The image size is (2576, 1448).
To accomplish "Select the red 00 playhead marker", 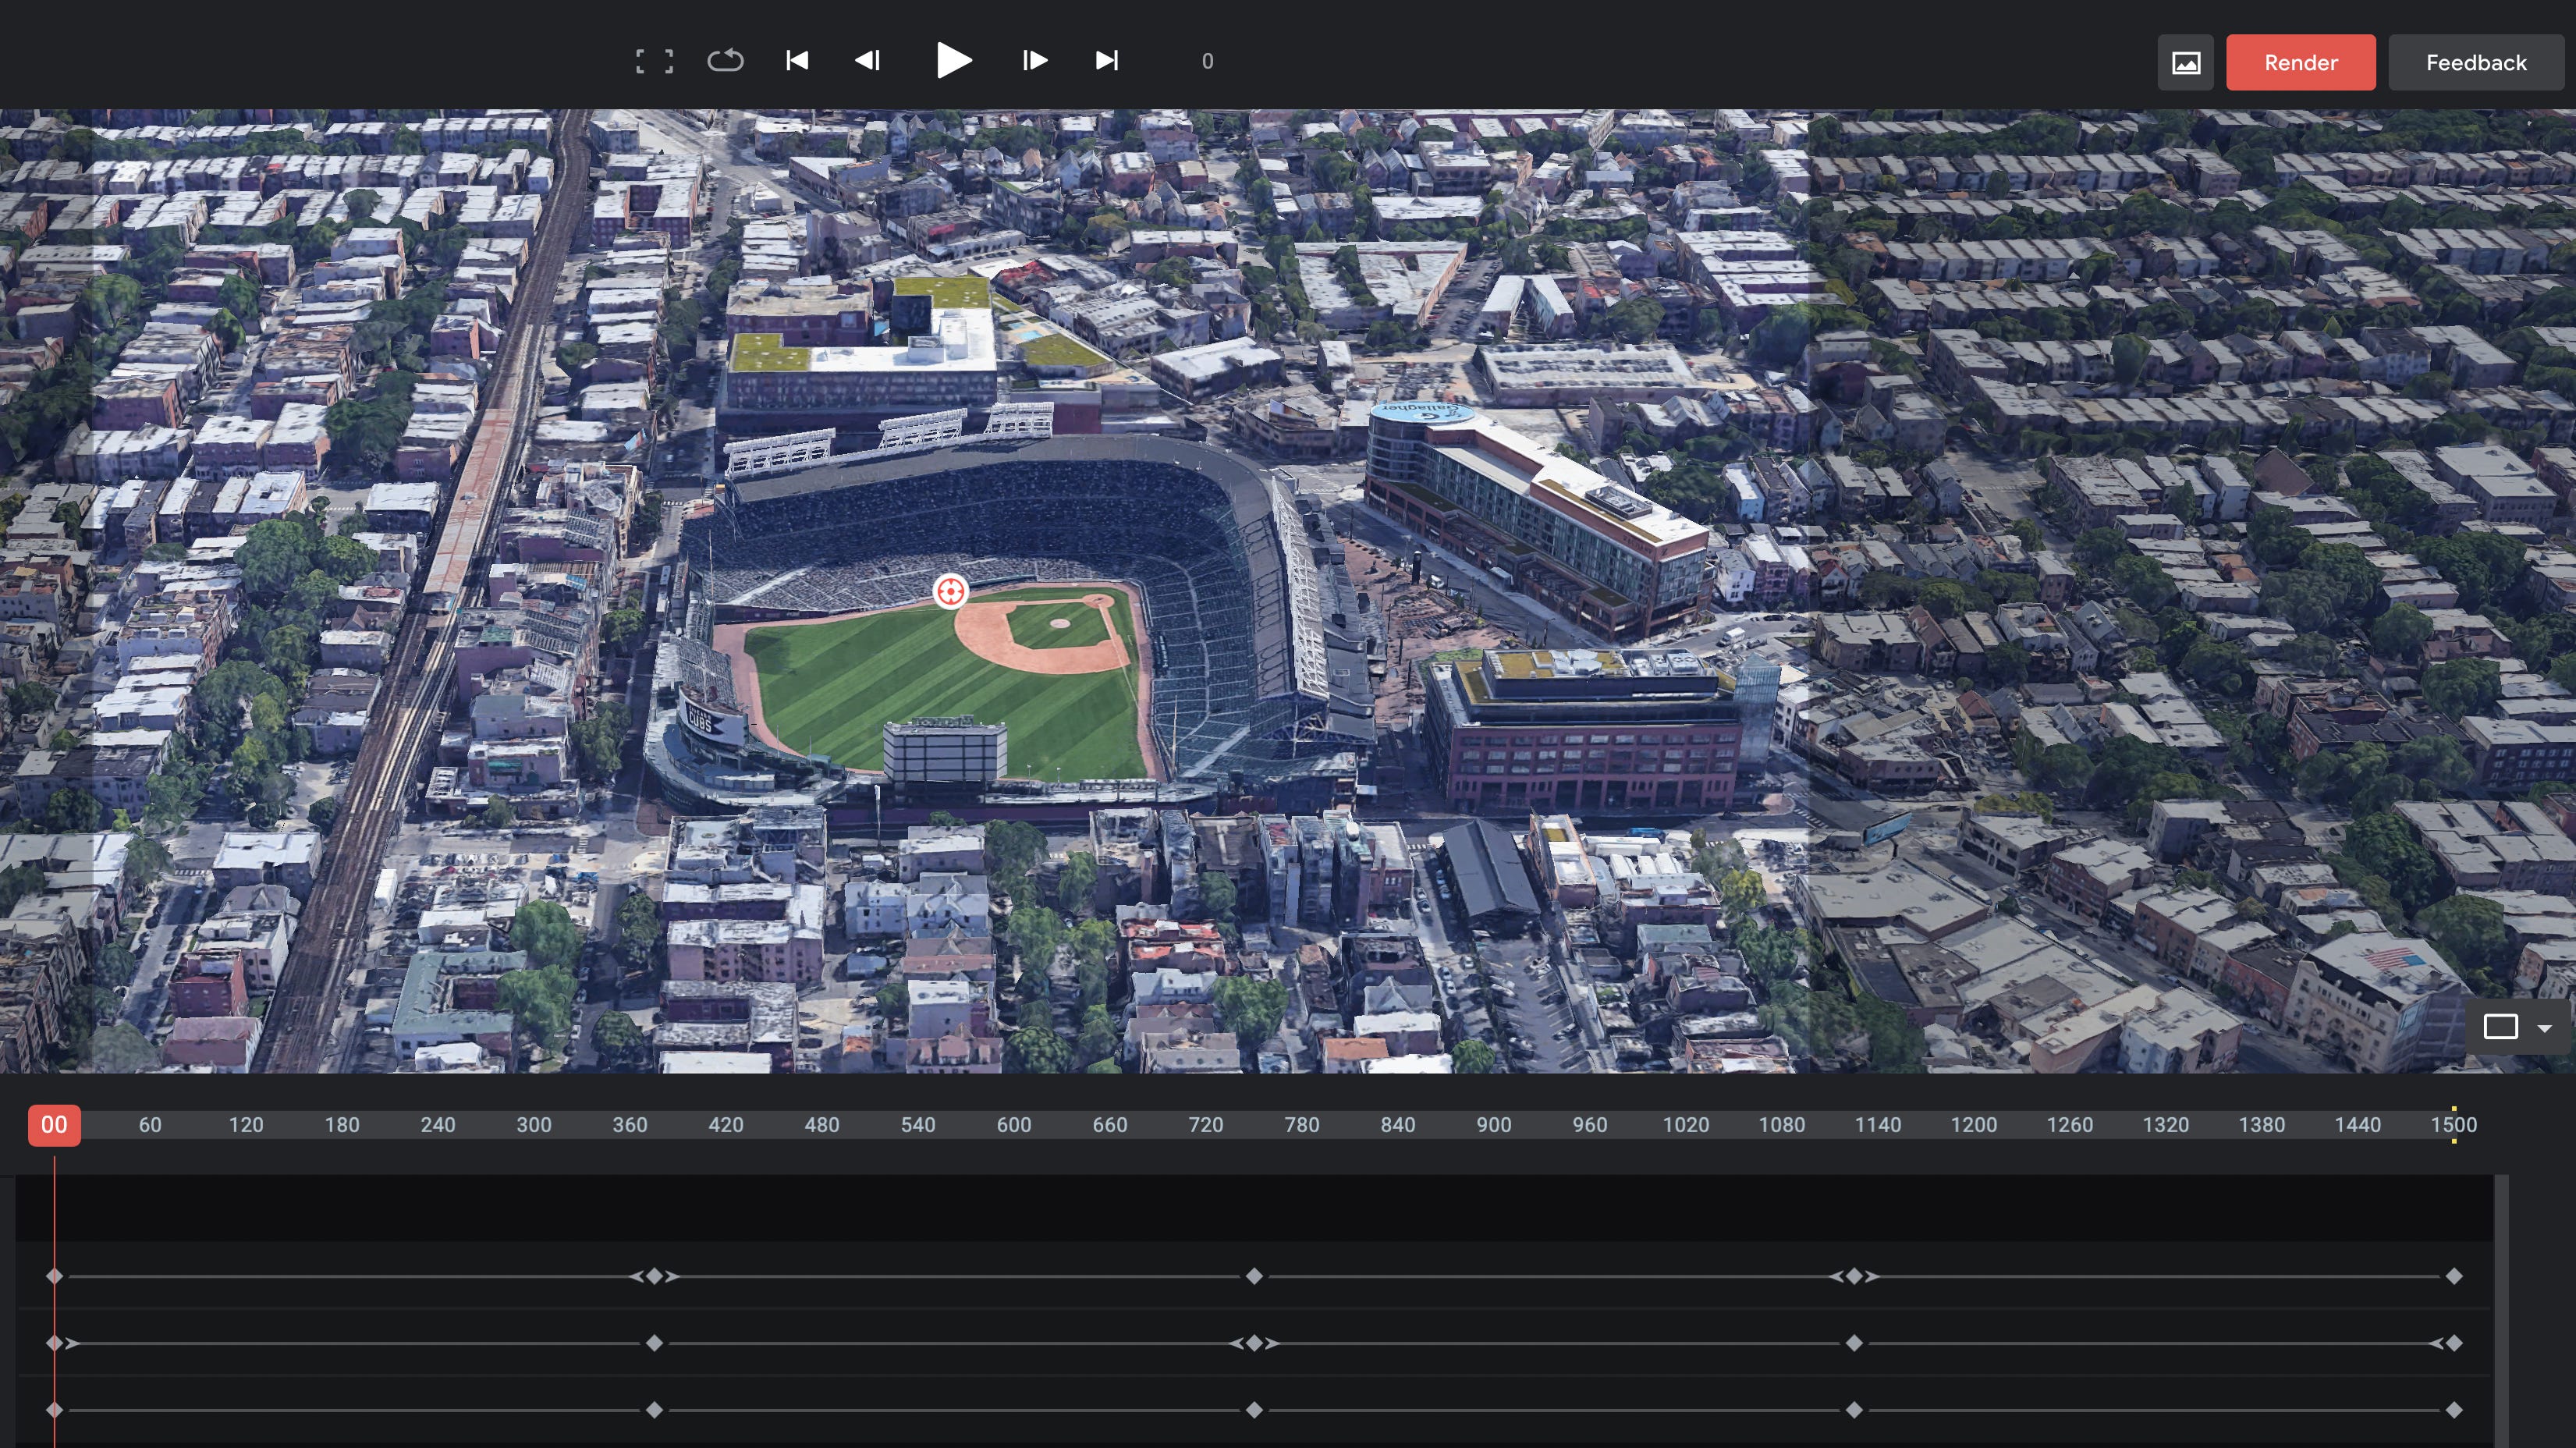I will [x=54, y=1125].
